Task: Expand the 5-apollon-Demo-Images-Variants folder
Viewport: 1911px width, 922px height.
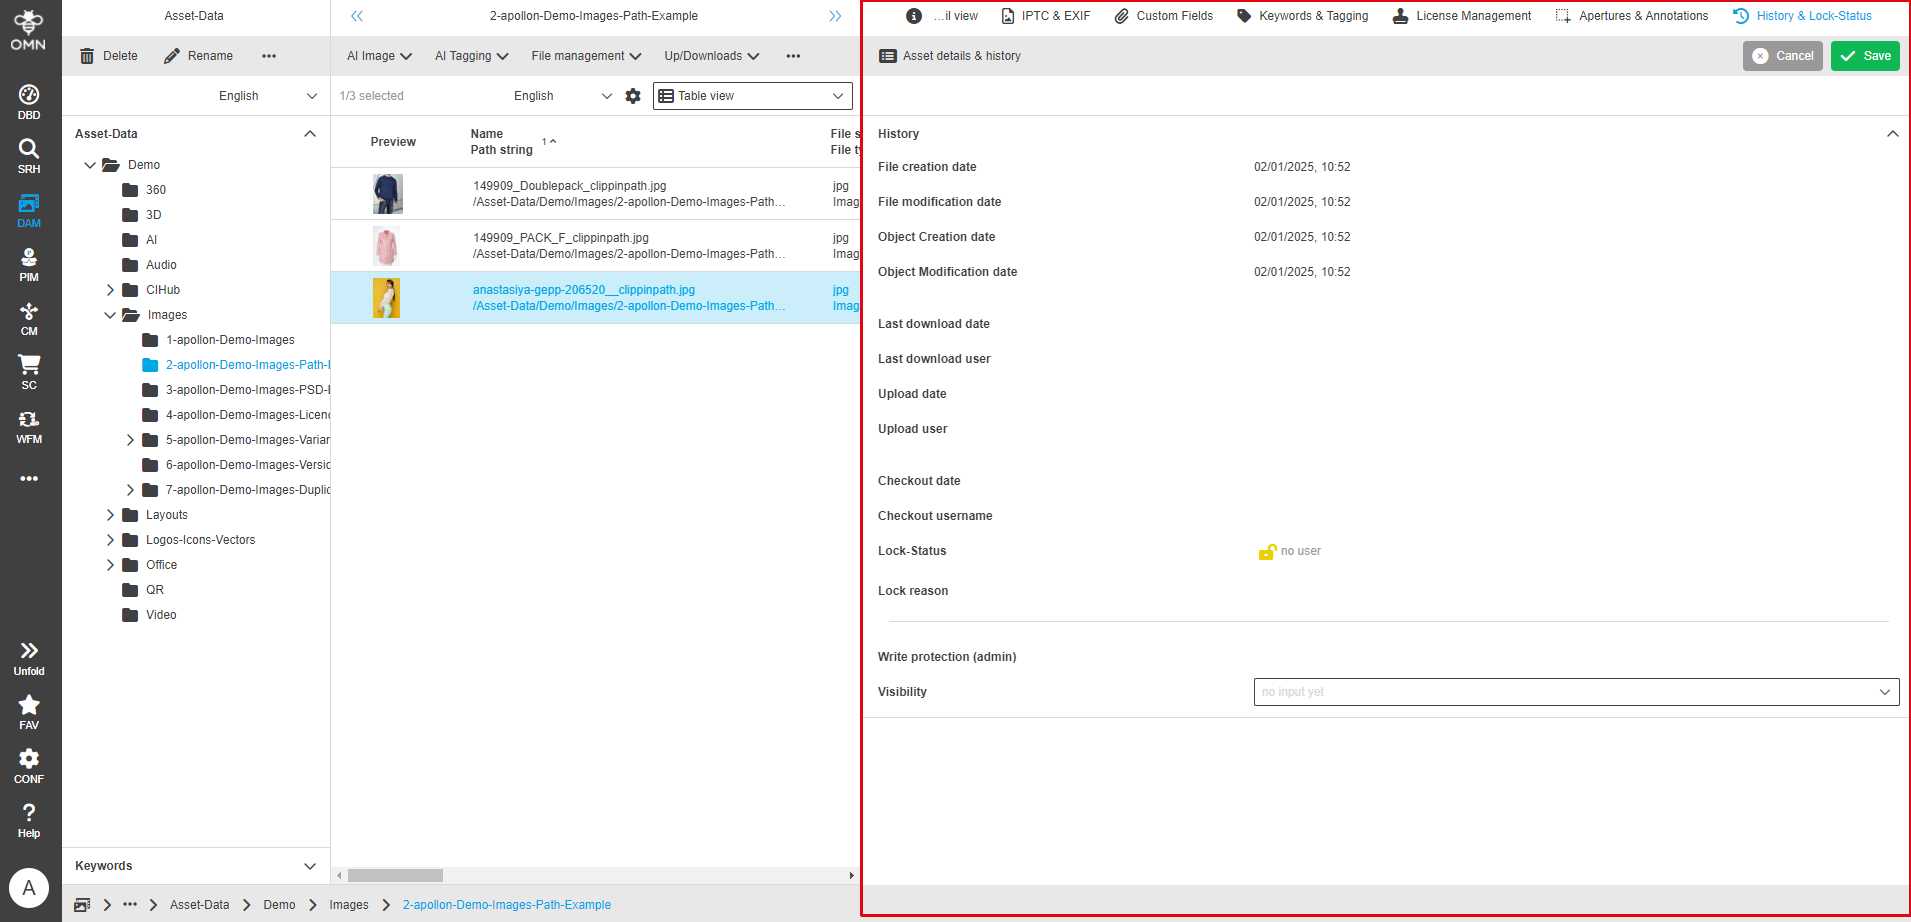Action: click(130, 440)
